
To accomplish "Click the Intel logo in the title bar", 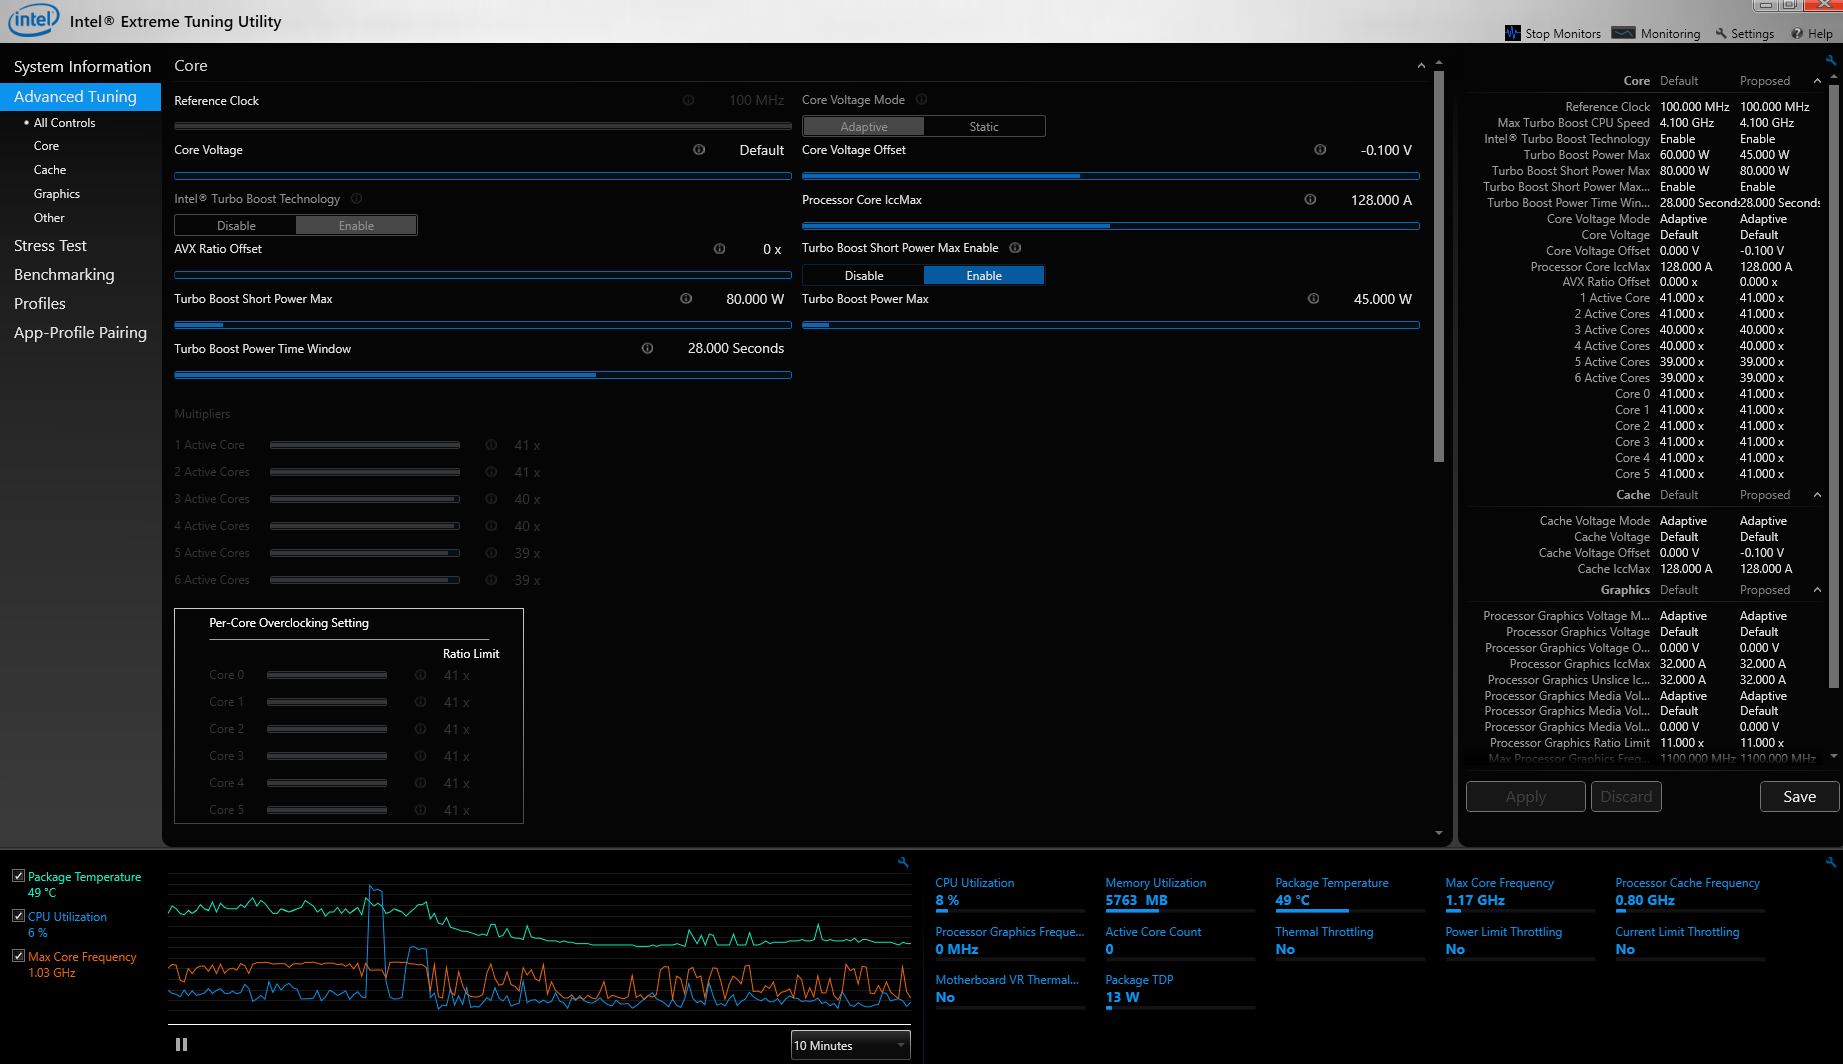I will [x=34, y=20].
